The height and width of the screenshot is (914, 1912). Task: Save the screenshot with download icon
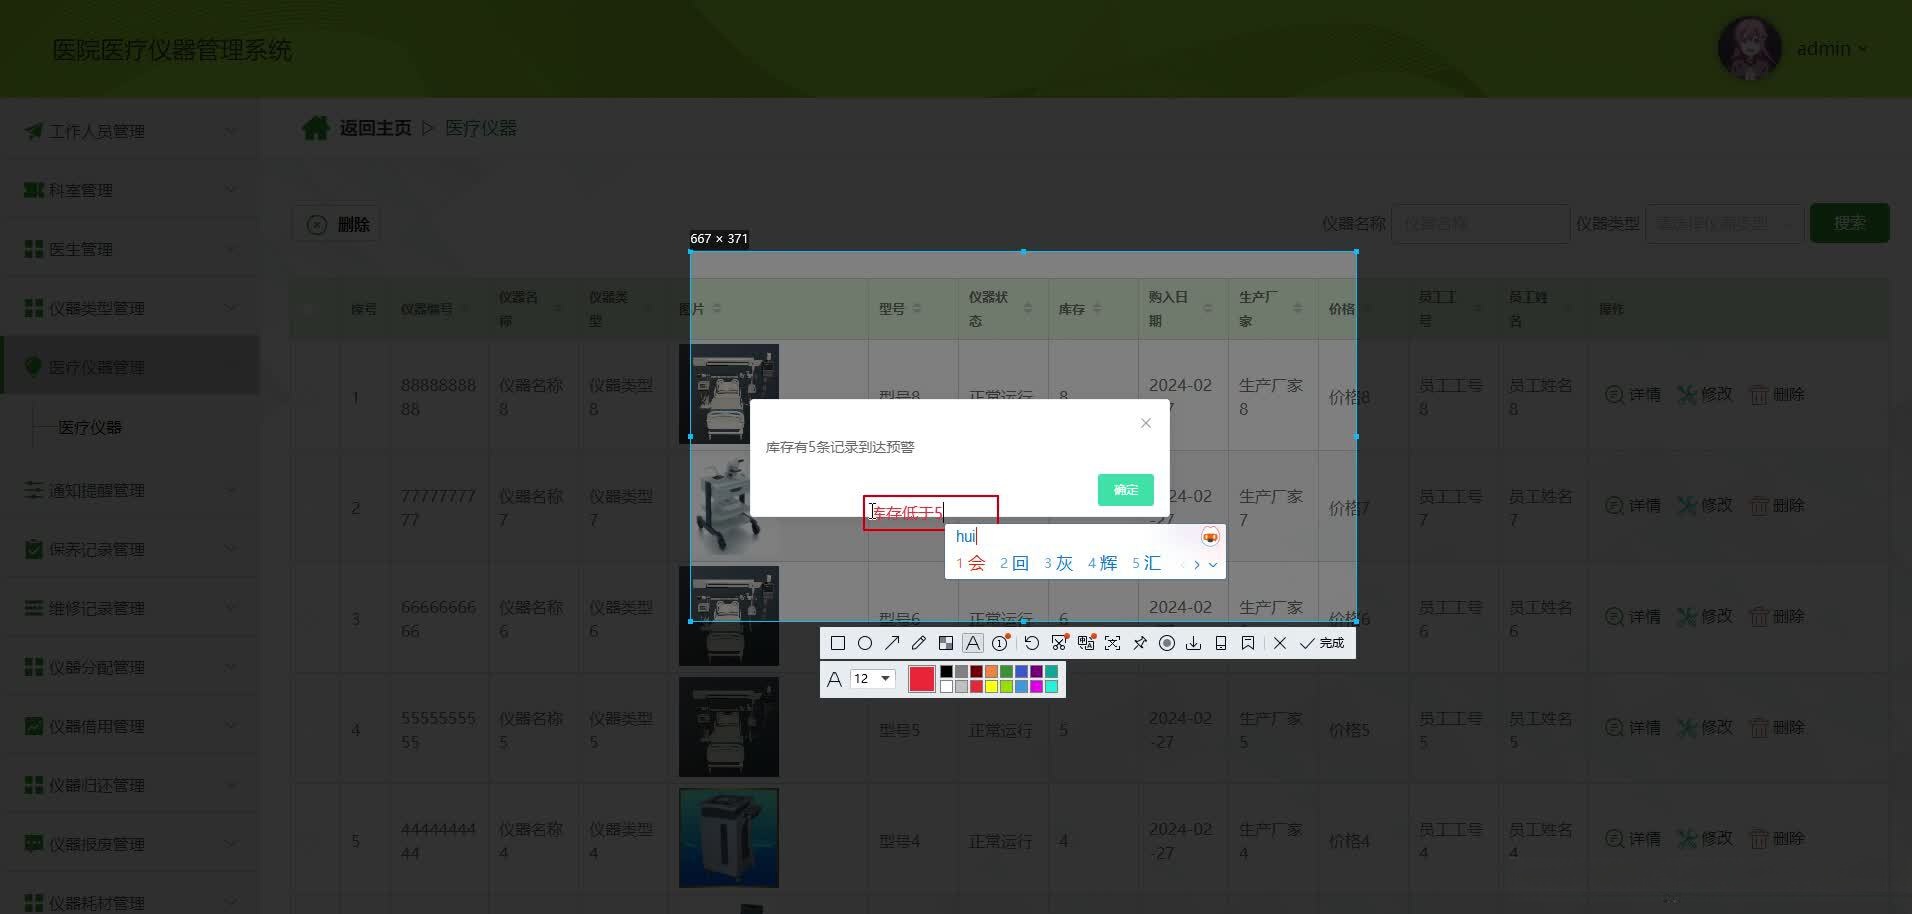tap(1194, 643)
